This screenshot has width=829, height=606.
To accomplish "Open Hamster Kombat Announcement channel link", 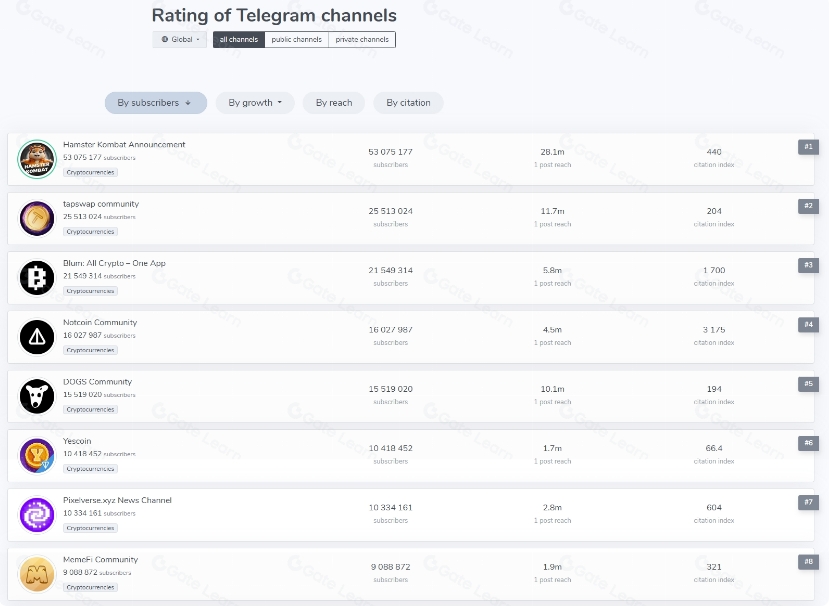I will [124, 144].
